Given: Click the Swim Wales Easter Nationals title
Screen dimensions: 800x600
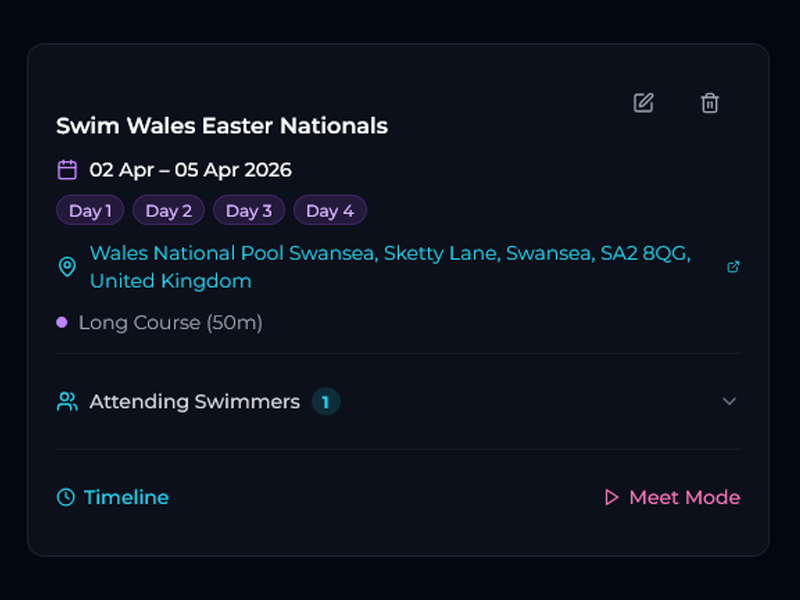Looking at the screenshot, I should click(222, 126).
